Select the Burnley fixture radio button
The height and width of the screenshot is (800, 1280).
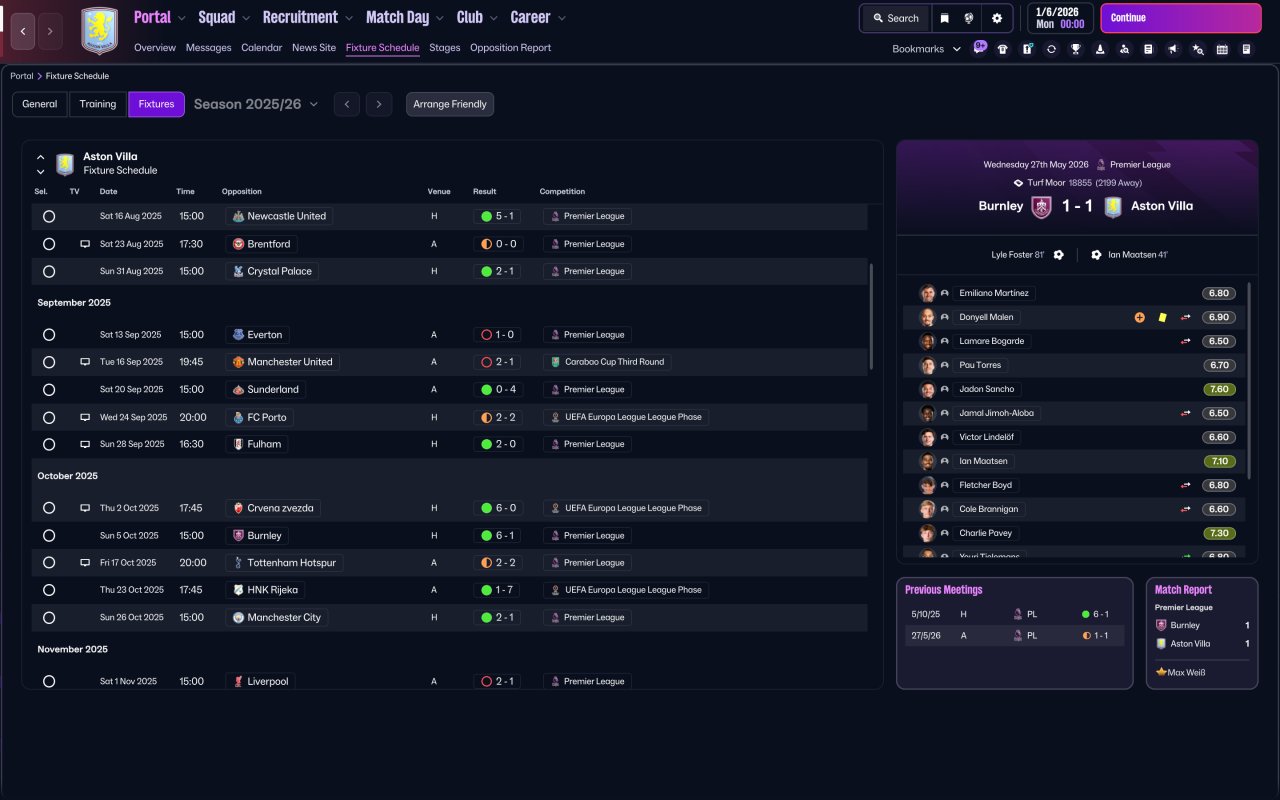[x=49, y=536]
